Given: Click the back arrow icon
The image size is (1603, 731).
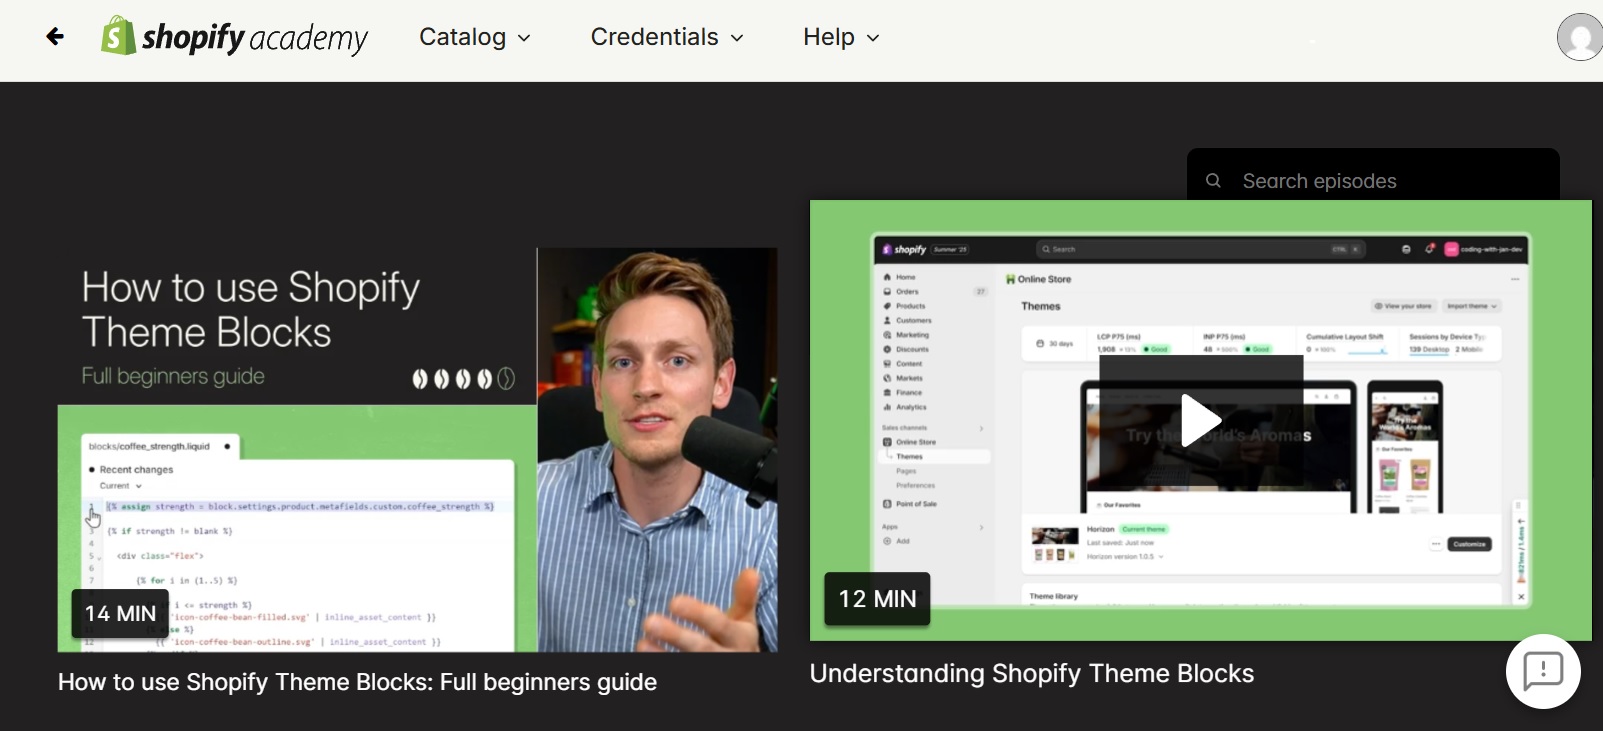Looking at the screenshot, I should point(55,37).
